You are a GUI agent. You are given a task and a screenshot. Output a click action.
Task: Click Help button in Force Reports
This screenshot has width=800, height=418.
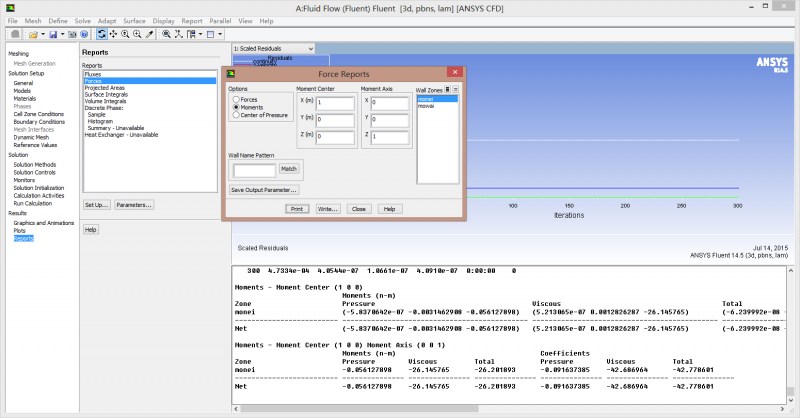click(389, 209)
